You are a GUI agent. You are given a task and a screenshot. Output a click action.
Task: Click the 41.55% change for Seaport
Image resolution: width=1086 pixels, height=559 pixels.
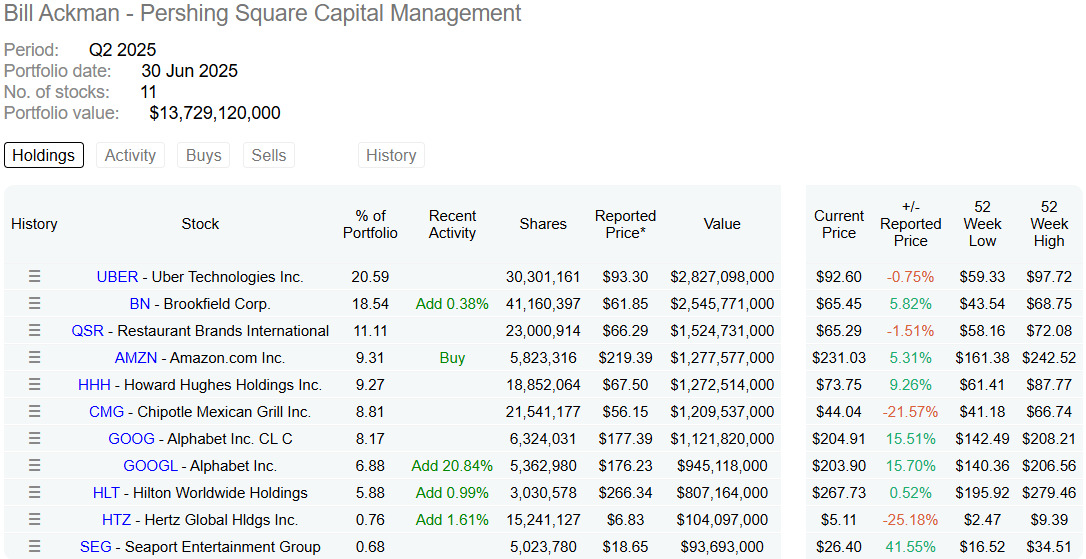tap(910, 547)
